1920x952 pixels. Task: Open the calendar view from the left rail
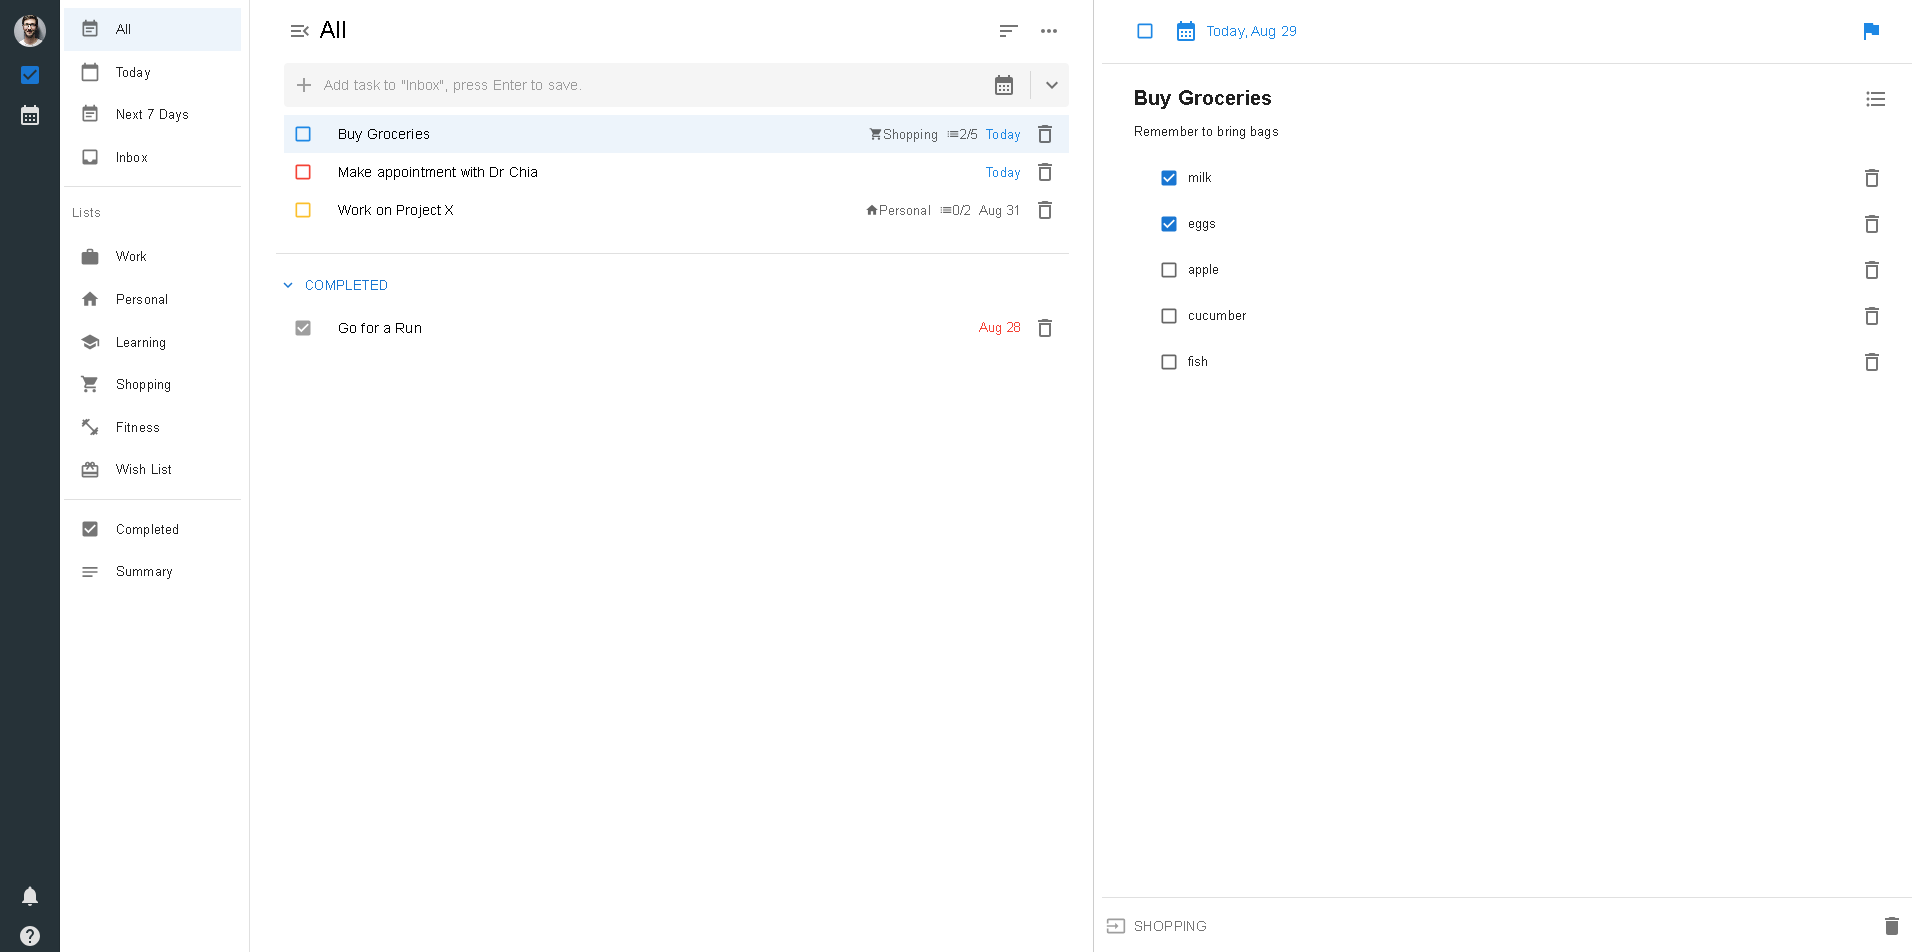(30, 115)
